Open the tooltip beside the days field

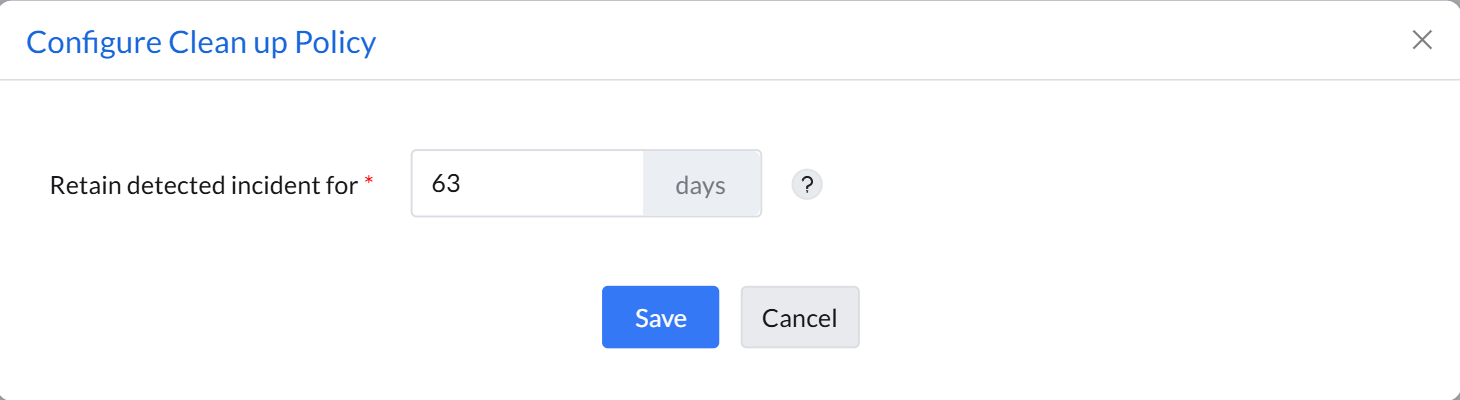pos(807,185)
